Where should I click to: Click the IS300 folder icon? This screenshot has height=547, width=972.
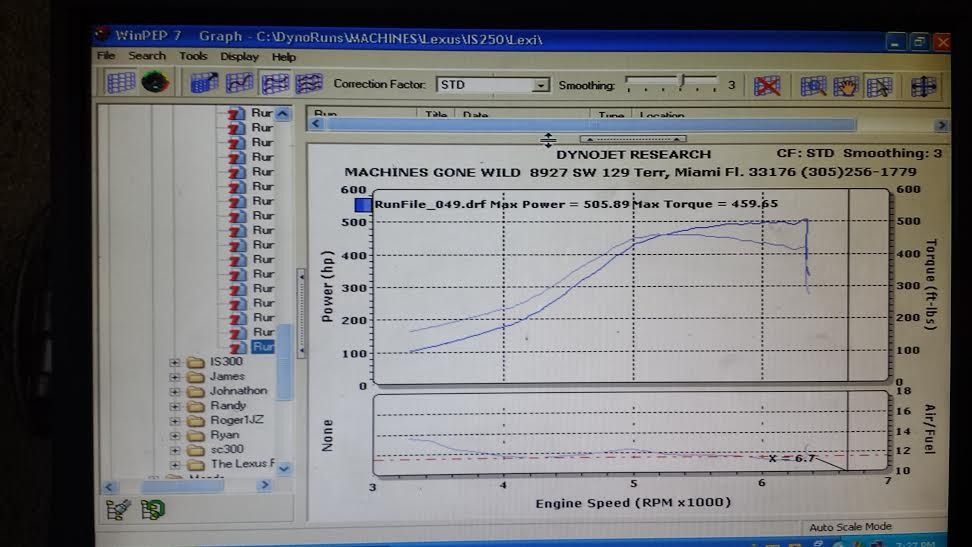coord(196,362)
